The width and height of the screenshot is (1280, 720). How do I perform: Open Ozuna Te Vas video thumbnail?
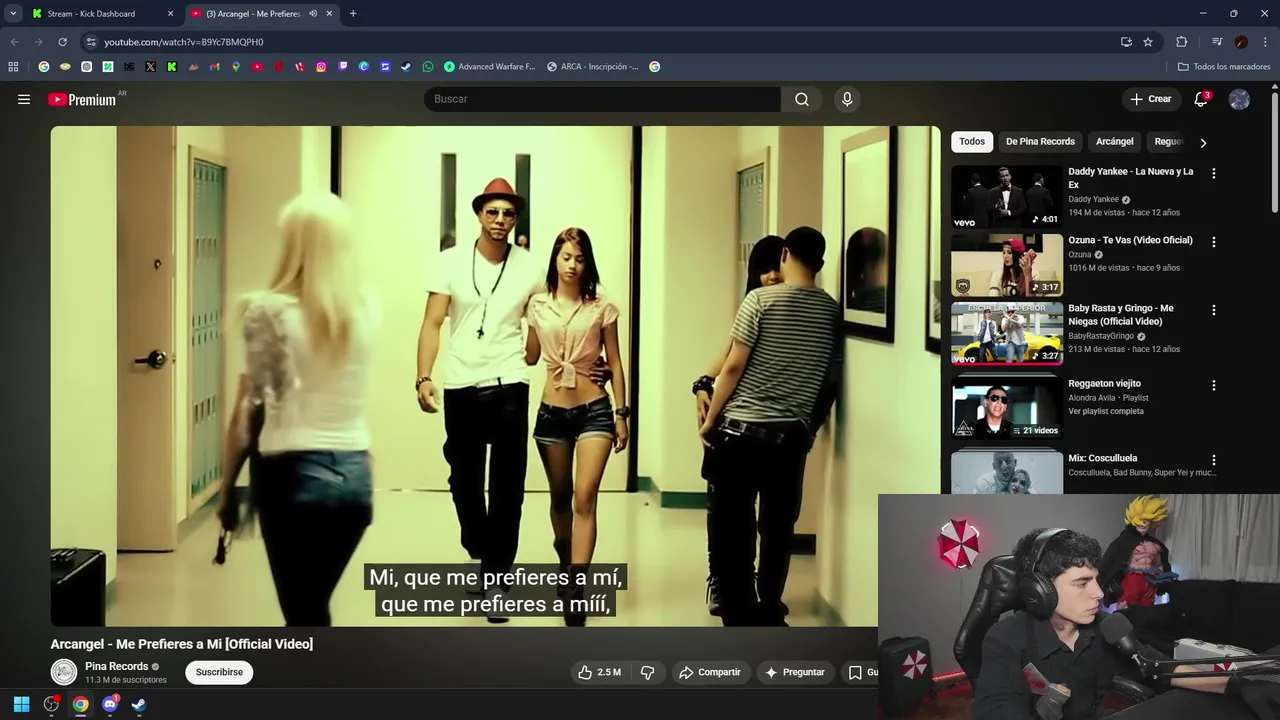click(x=1007, y=265)
